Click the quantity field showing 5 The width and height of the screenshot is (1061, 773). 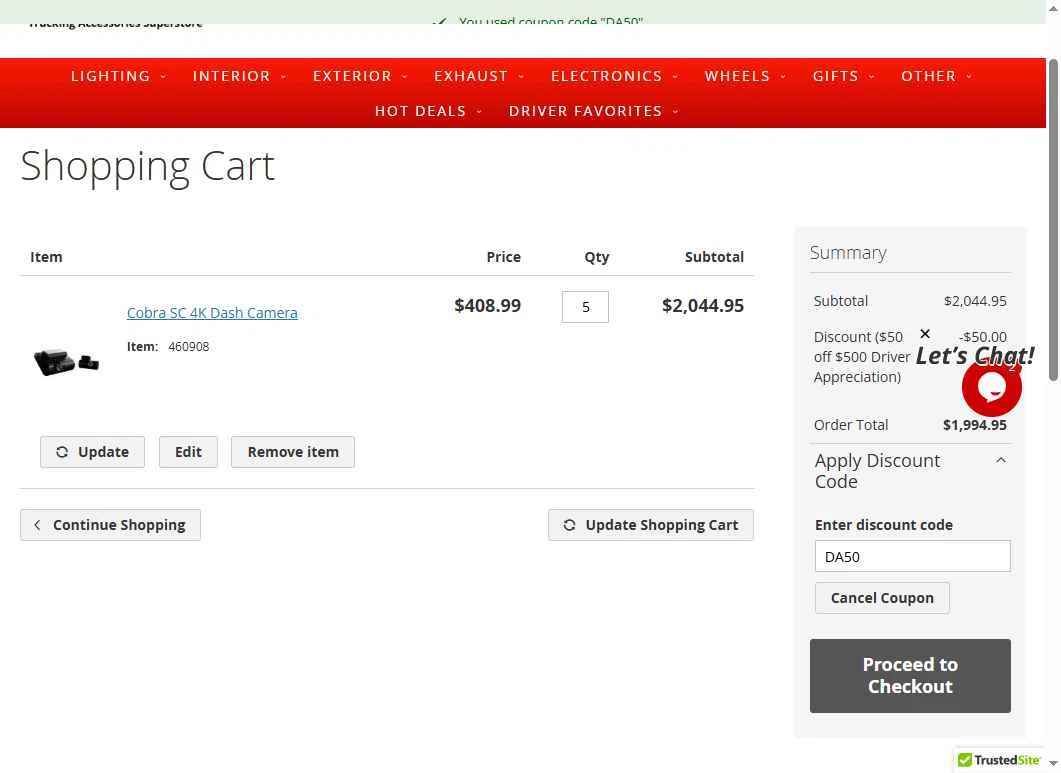point(585,307)
